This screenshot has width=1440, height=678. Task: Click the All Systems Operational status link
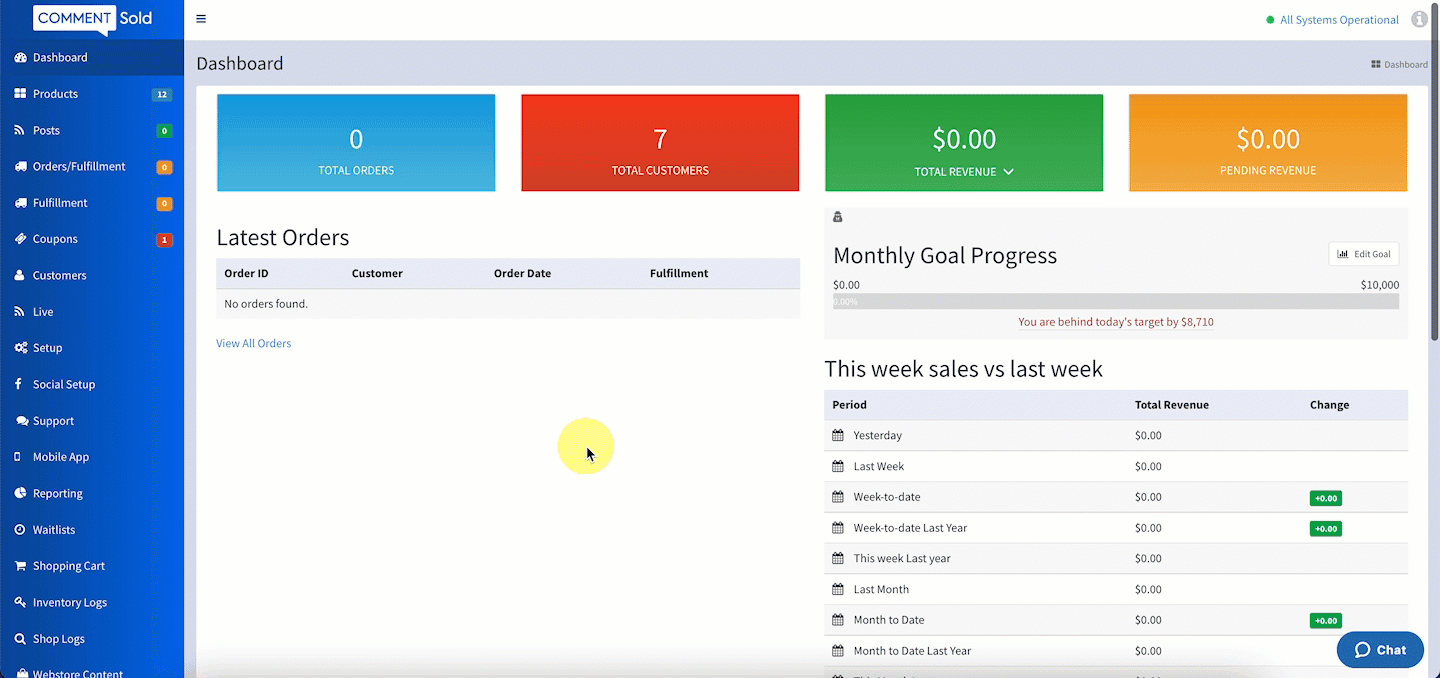pyautogui.click(x=1338, y=20)
